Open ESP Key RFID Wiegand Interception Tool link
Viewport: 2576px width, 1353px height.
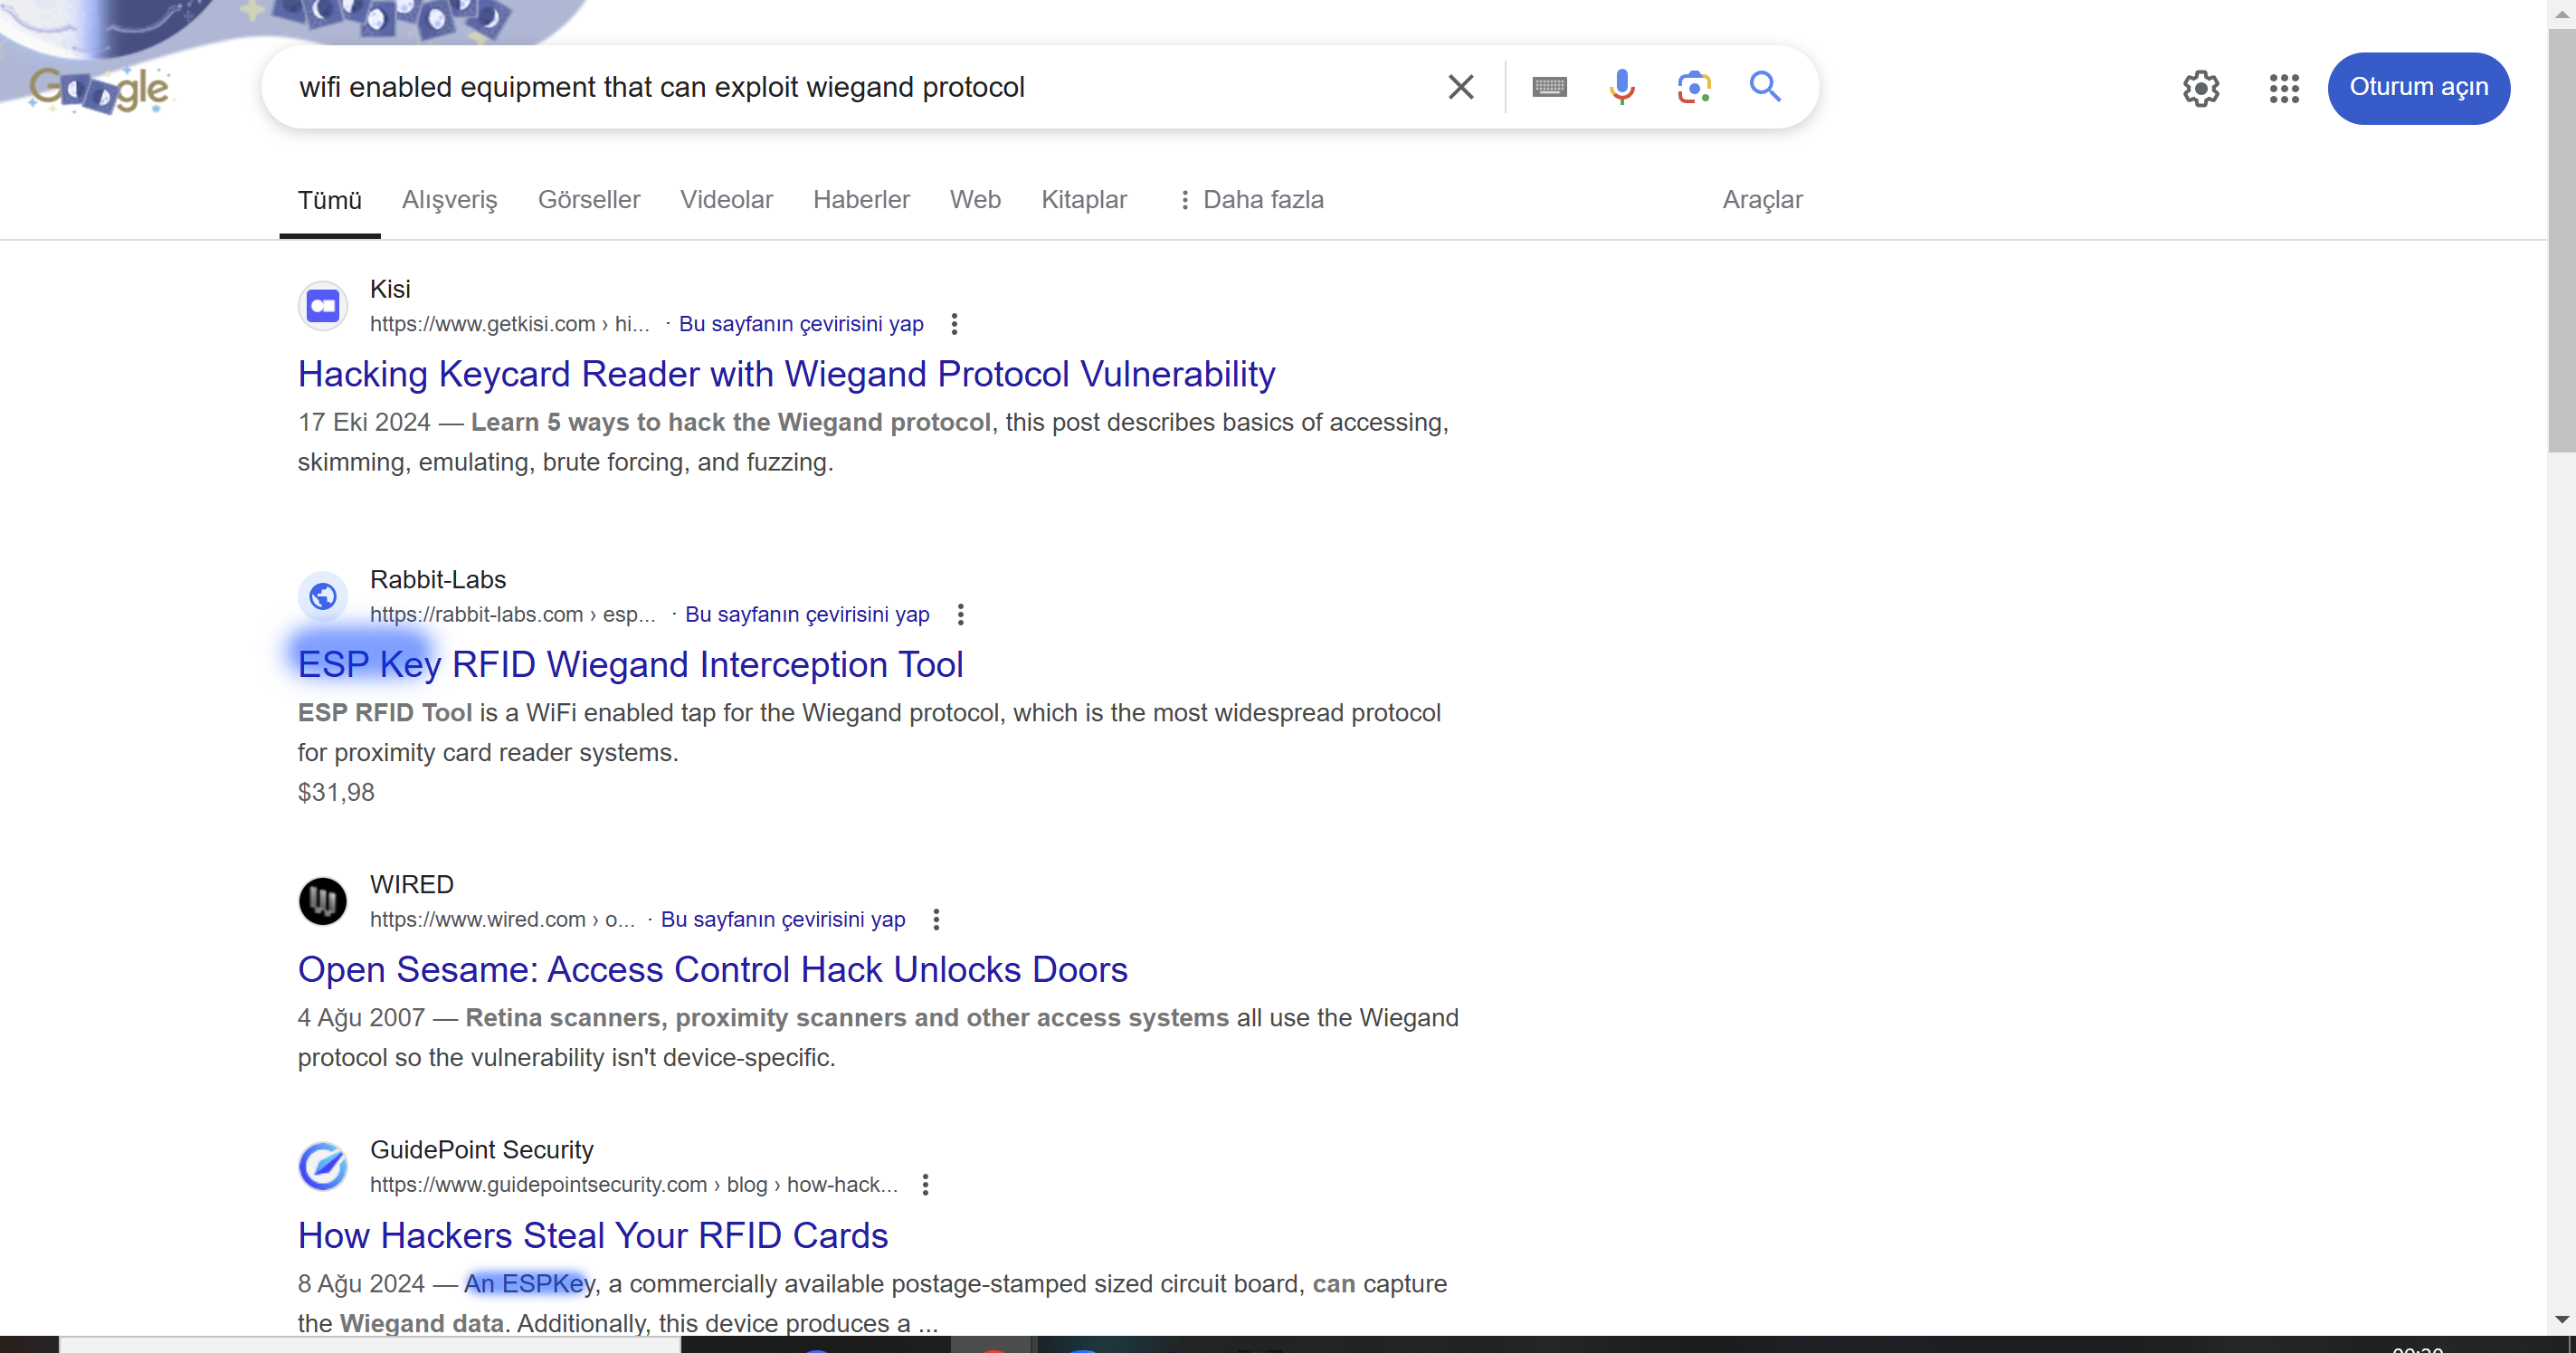point(630,664)
